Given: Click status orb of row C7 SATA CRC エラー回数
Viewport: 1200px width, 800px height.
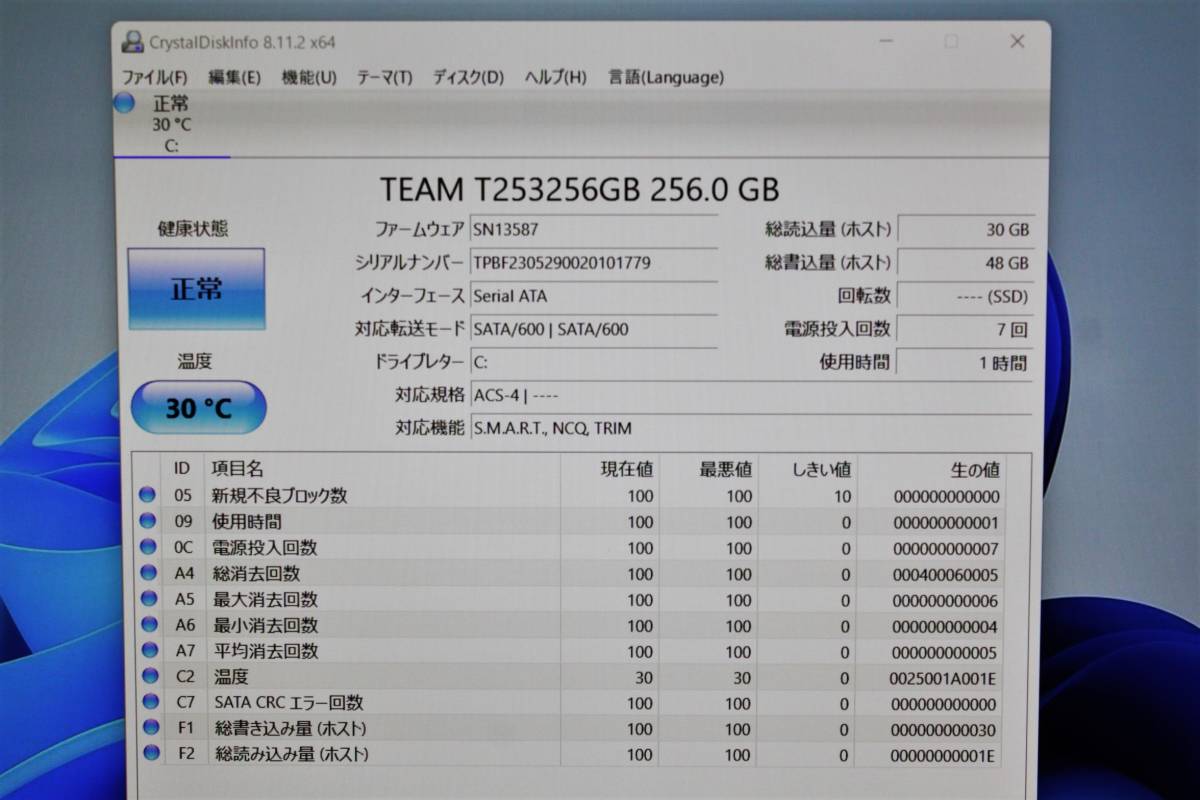Looking at the screenshot, I should (x=150, y=702).
